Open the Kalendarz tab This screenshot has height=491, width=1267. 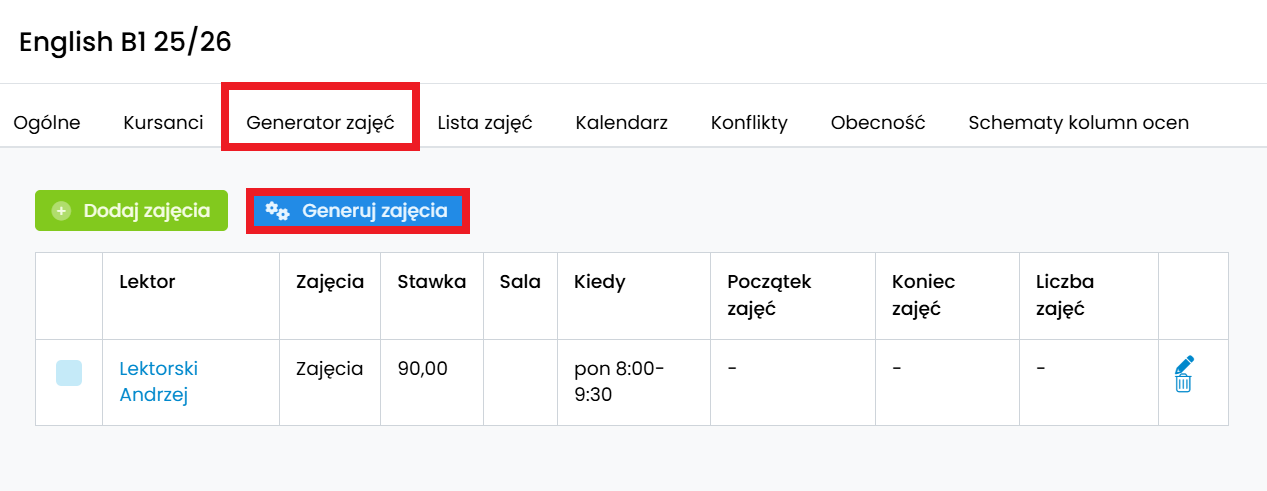coord(621,123)
